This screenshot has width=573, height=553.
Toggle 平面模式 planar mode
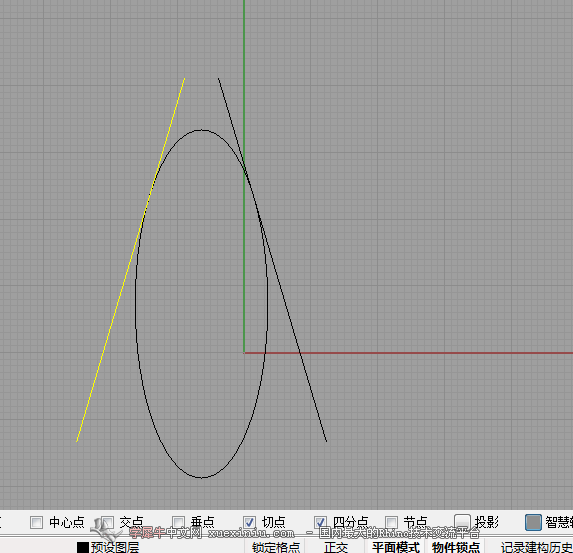point(396,548)
